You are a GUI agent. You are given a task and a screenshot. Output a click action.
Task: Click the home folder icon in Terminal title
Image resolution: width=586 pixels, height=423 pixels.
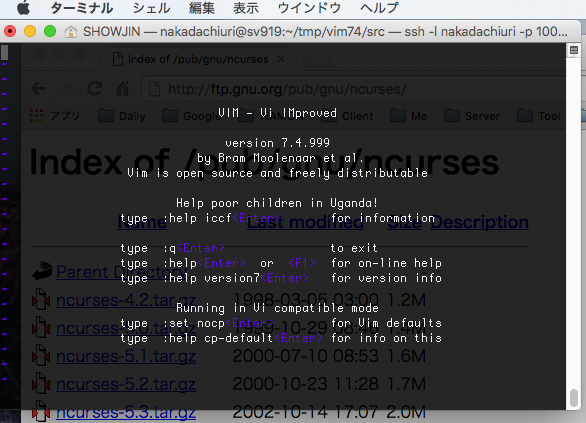pyautogui.click(x=71, y=32)
